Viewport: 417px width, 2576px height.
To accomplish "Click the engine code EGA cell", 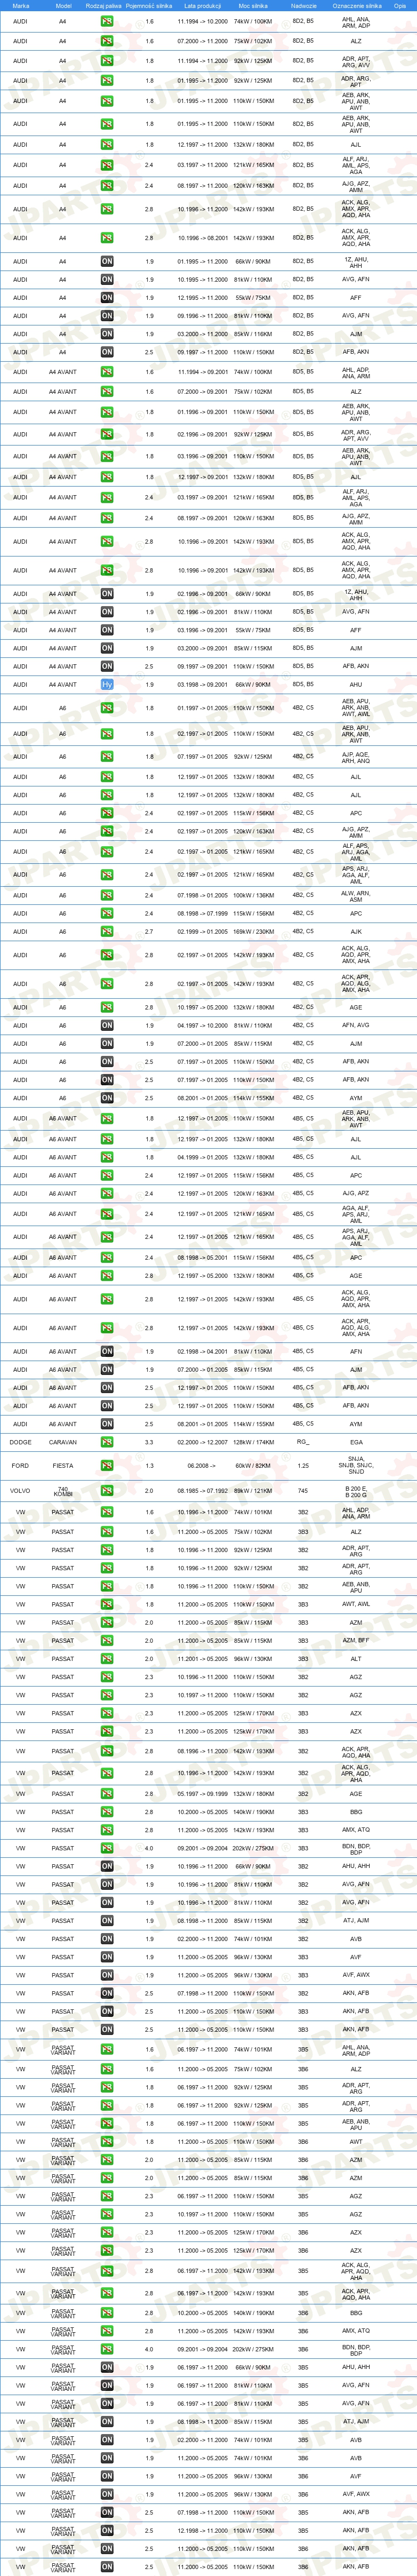I will [356, 1443].
